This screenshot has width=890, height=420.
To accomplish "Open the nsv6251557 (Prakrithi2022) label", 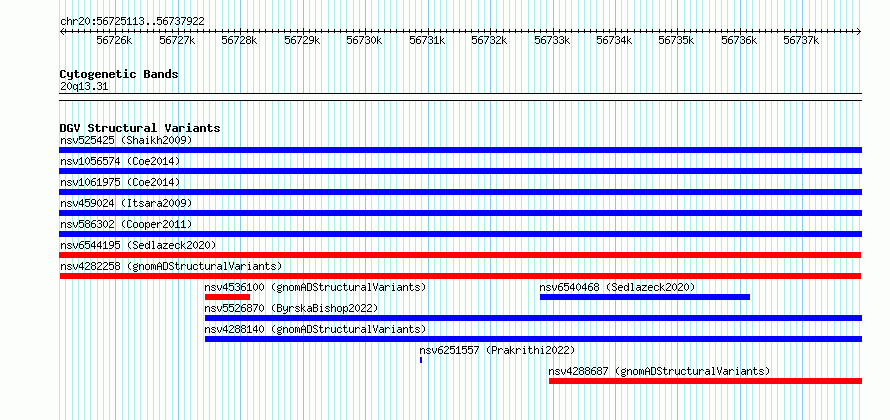I will [x=497, y=350].
